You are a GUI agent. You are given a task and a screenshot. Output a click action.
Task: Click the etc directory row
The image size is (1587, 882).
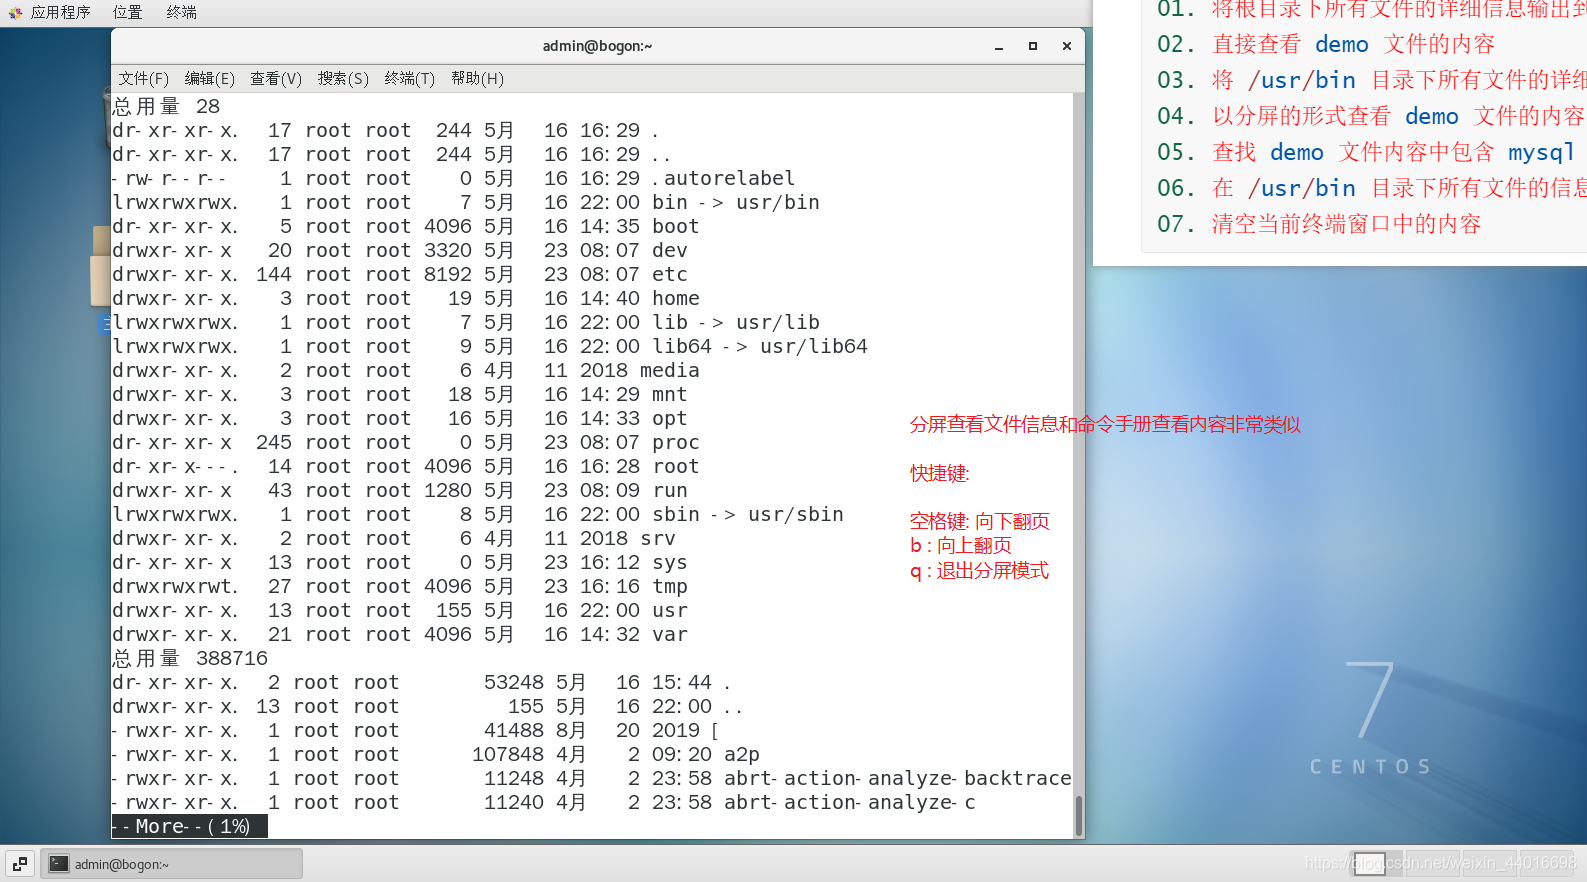point(400,274)
